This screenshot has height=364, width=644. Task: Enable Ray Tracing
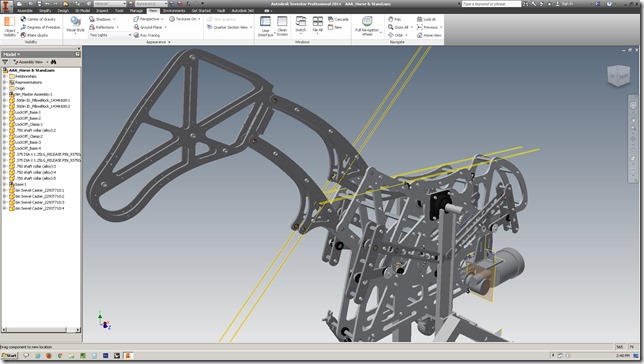click(147, 35)
